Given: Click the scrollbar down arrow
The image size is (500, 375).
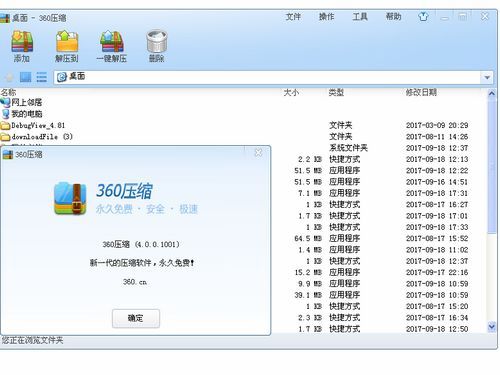Looking at the screenshot, I should tap(492, 327).
